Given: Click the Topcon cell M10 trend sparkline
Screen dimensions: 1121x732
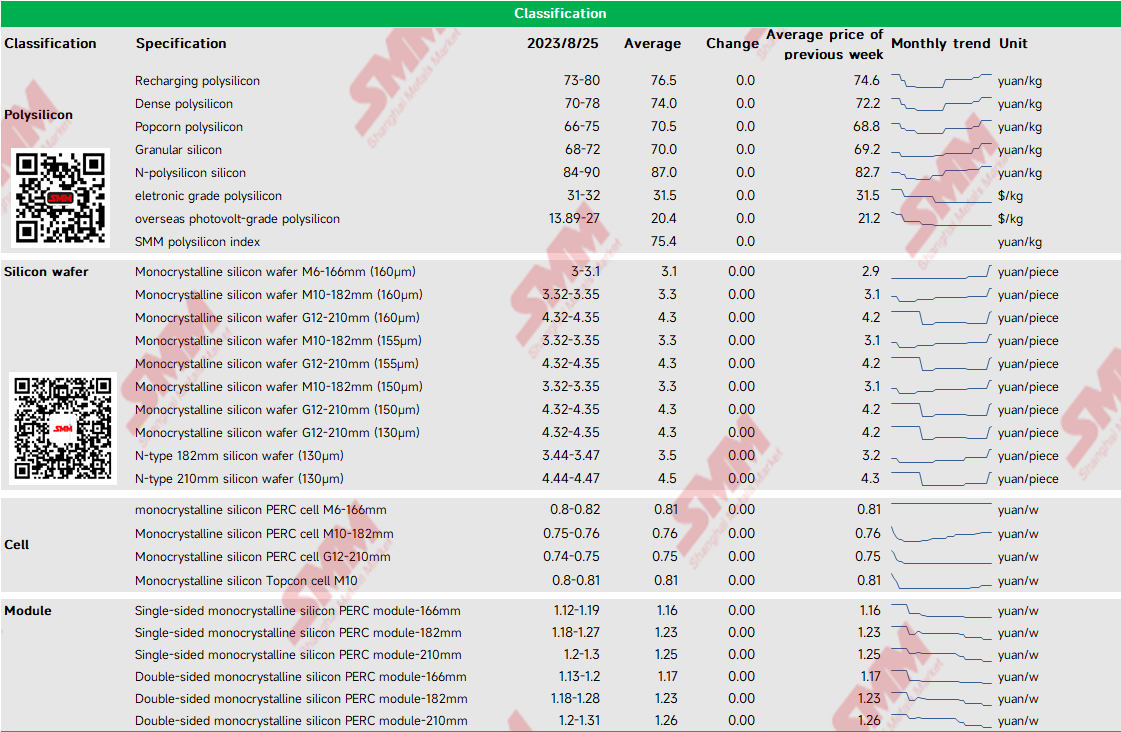Looking at the screenshot, I should pyautogui.click(x=941, y=580).
